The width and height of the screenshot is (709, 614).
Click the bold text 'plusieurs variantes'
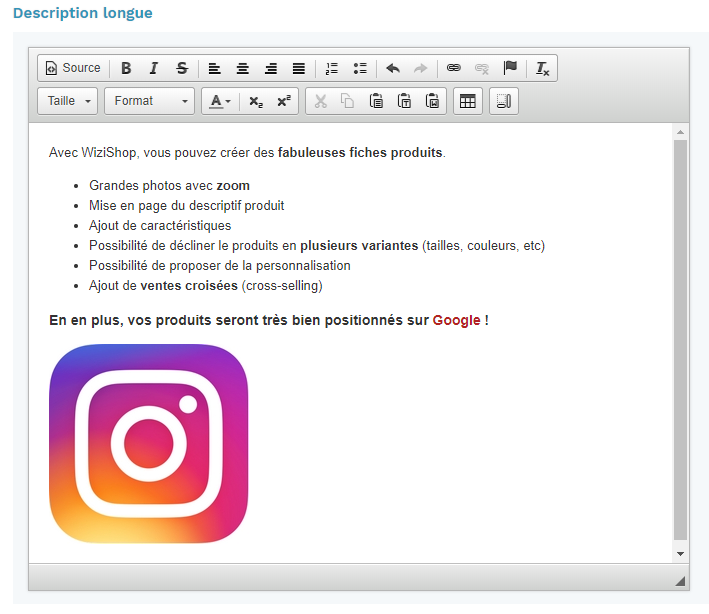click(359, 246)
